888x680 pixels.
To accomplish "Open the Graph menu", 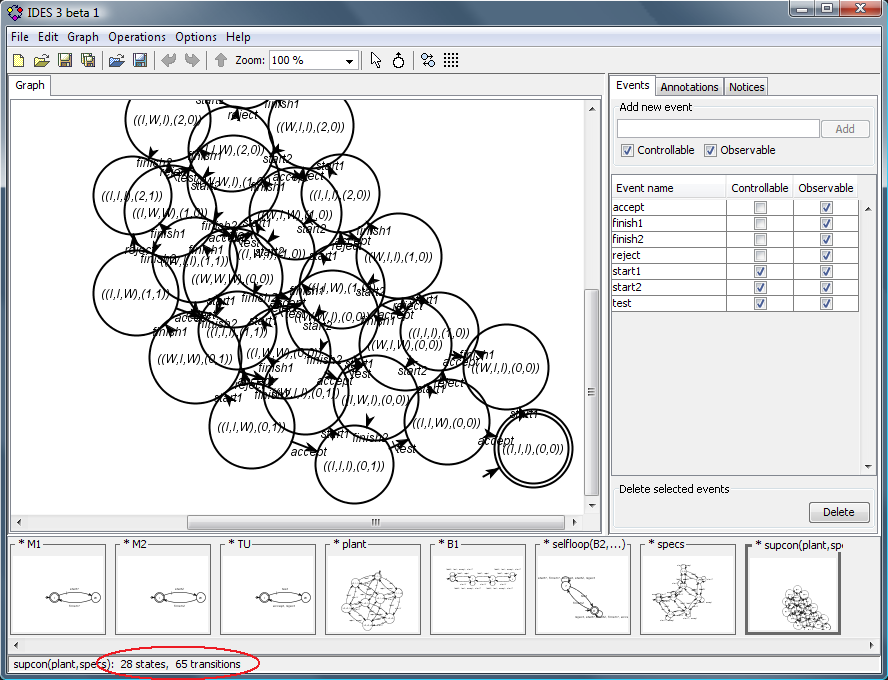I will [83, 37].
